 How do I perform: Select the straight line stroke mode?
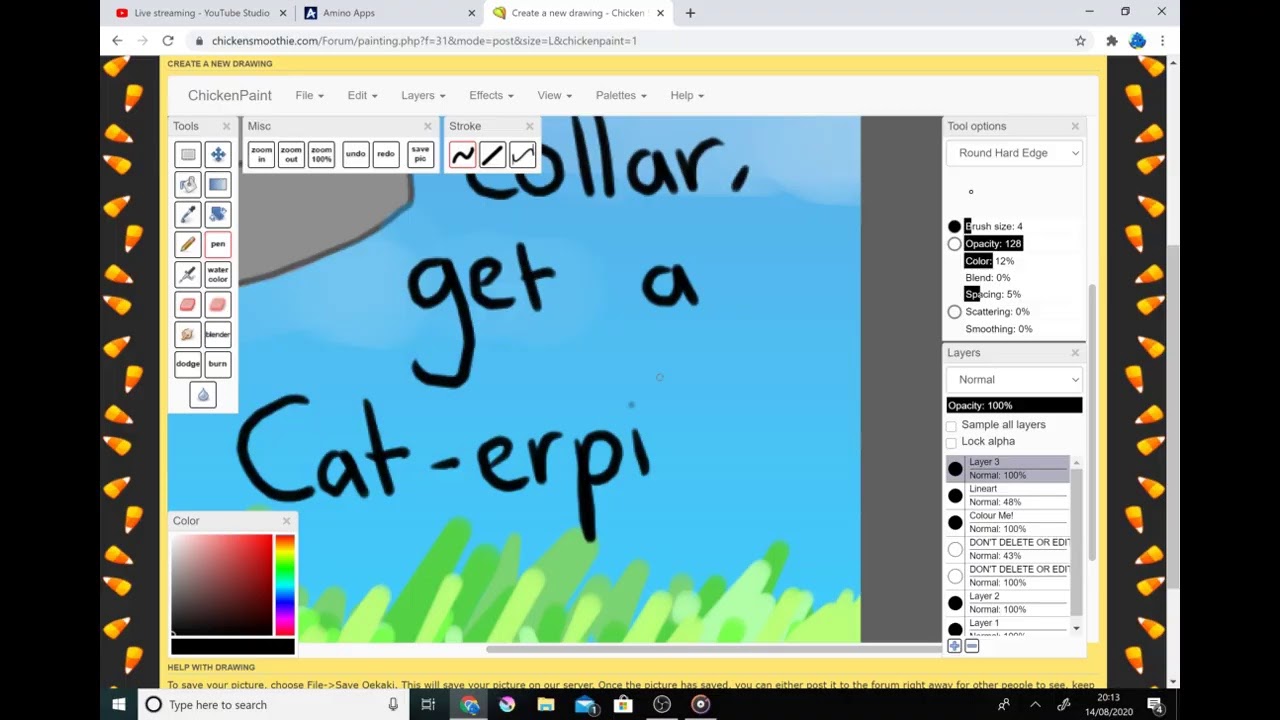(x=492, y=155)
